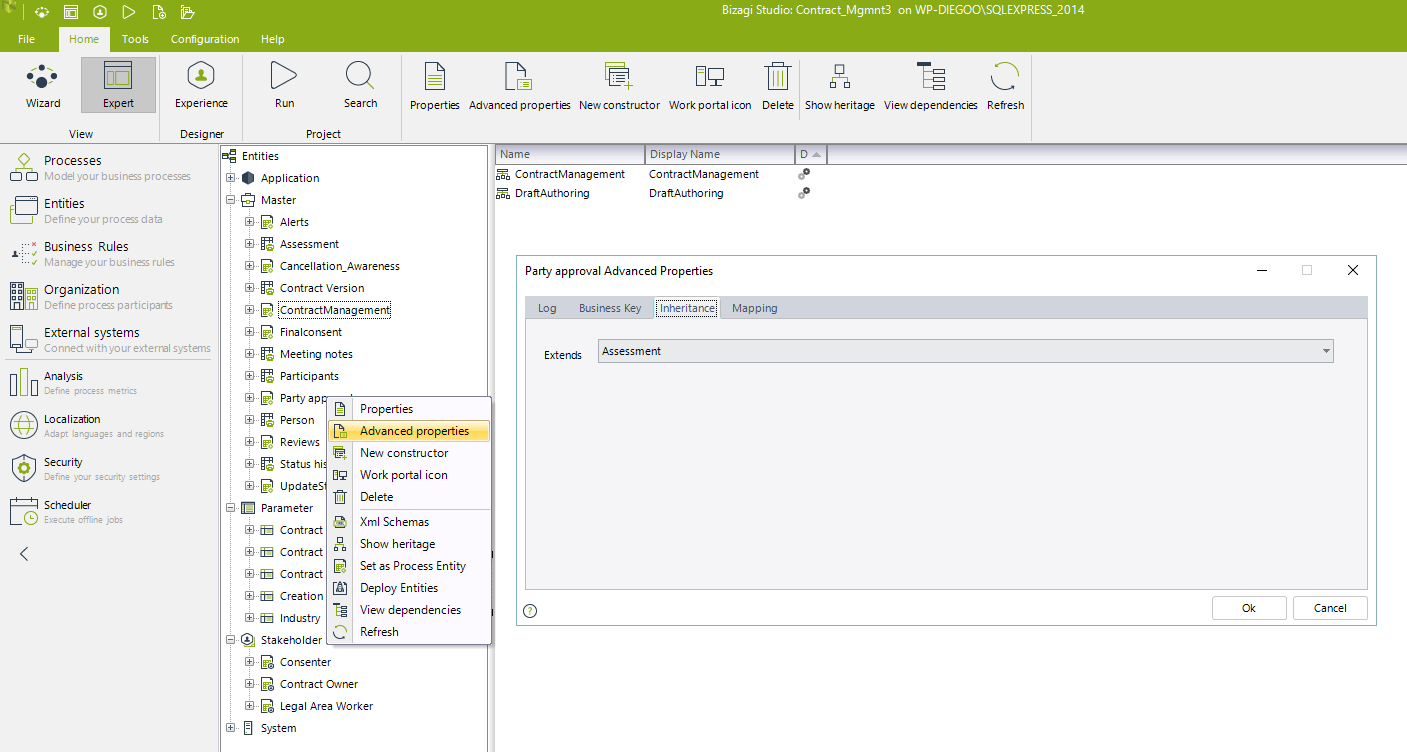Collapse the left sidebar with arrow
The height and width of the screenshot is (752, 1407).
(25, 553)
